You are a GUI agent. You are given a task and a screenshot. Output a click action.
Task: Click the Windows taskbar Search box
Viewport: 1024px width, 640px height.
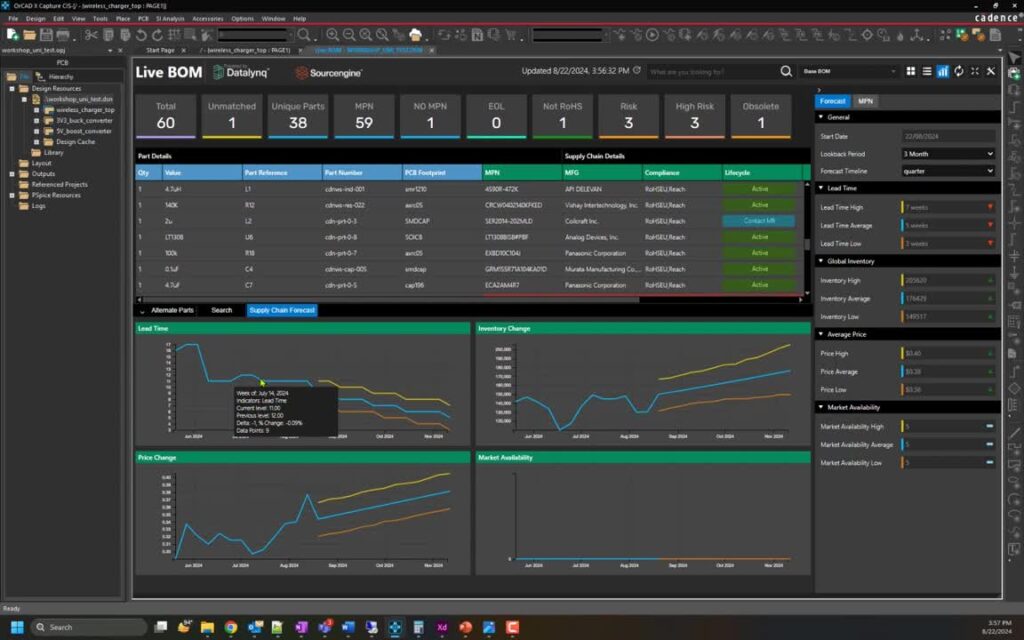tap(89, 627)
